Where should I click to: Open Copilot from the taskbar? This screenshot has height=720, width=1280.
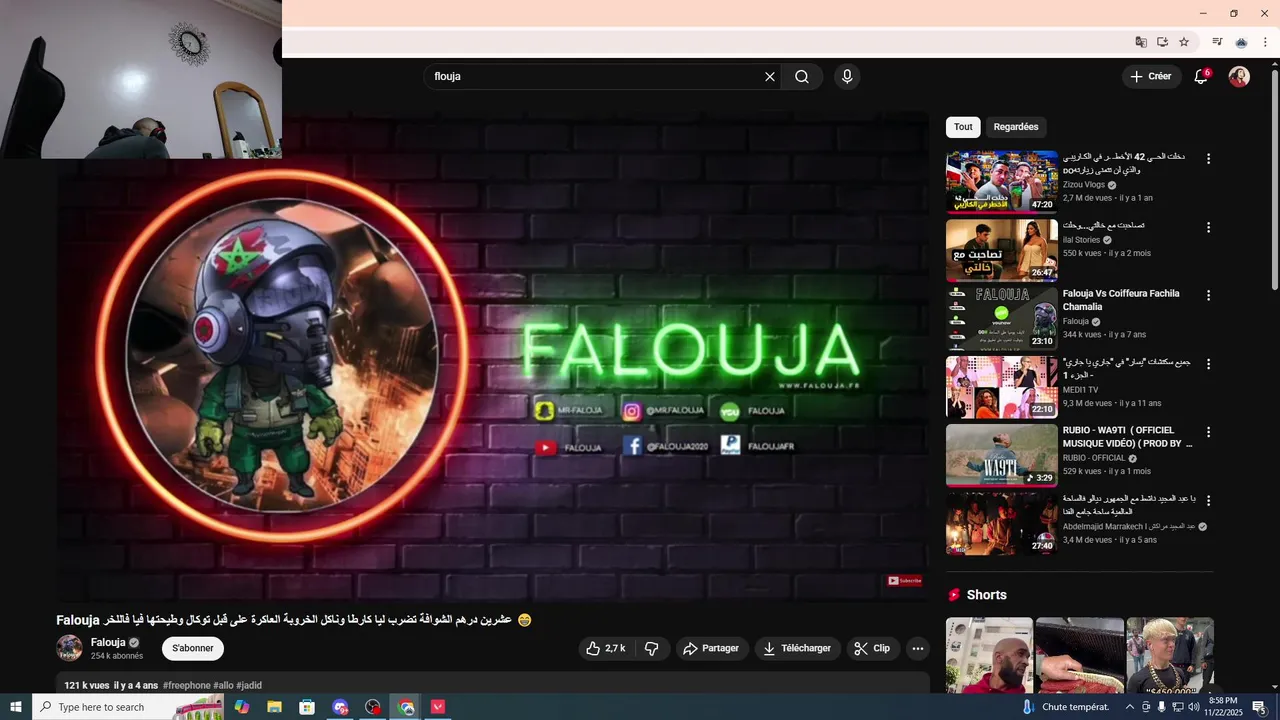[x=242, y=707]
